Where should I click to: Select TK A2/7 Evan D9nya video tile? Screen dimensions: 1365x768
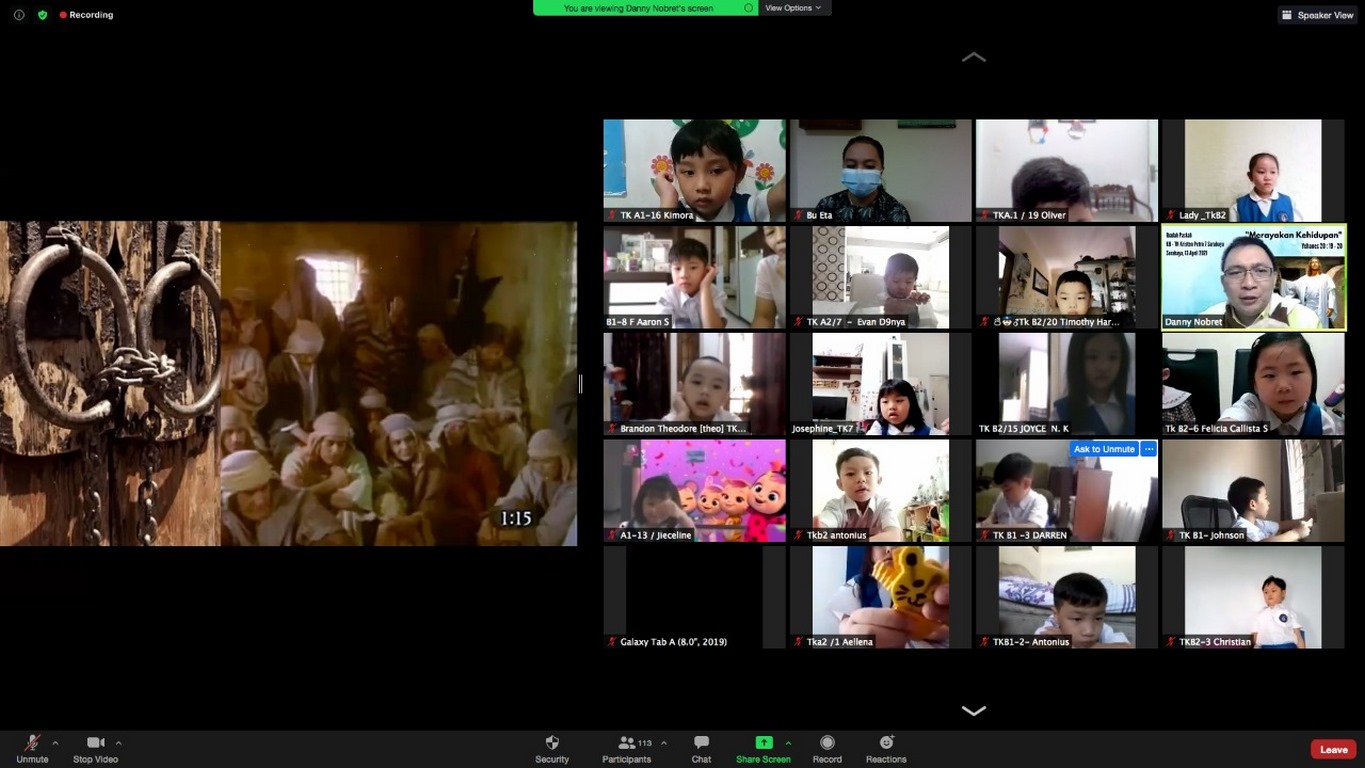[x=881, y=277]
